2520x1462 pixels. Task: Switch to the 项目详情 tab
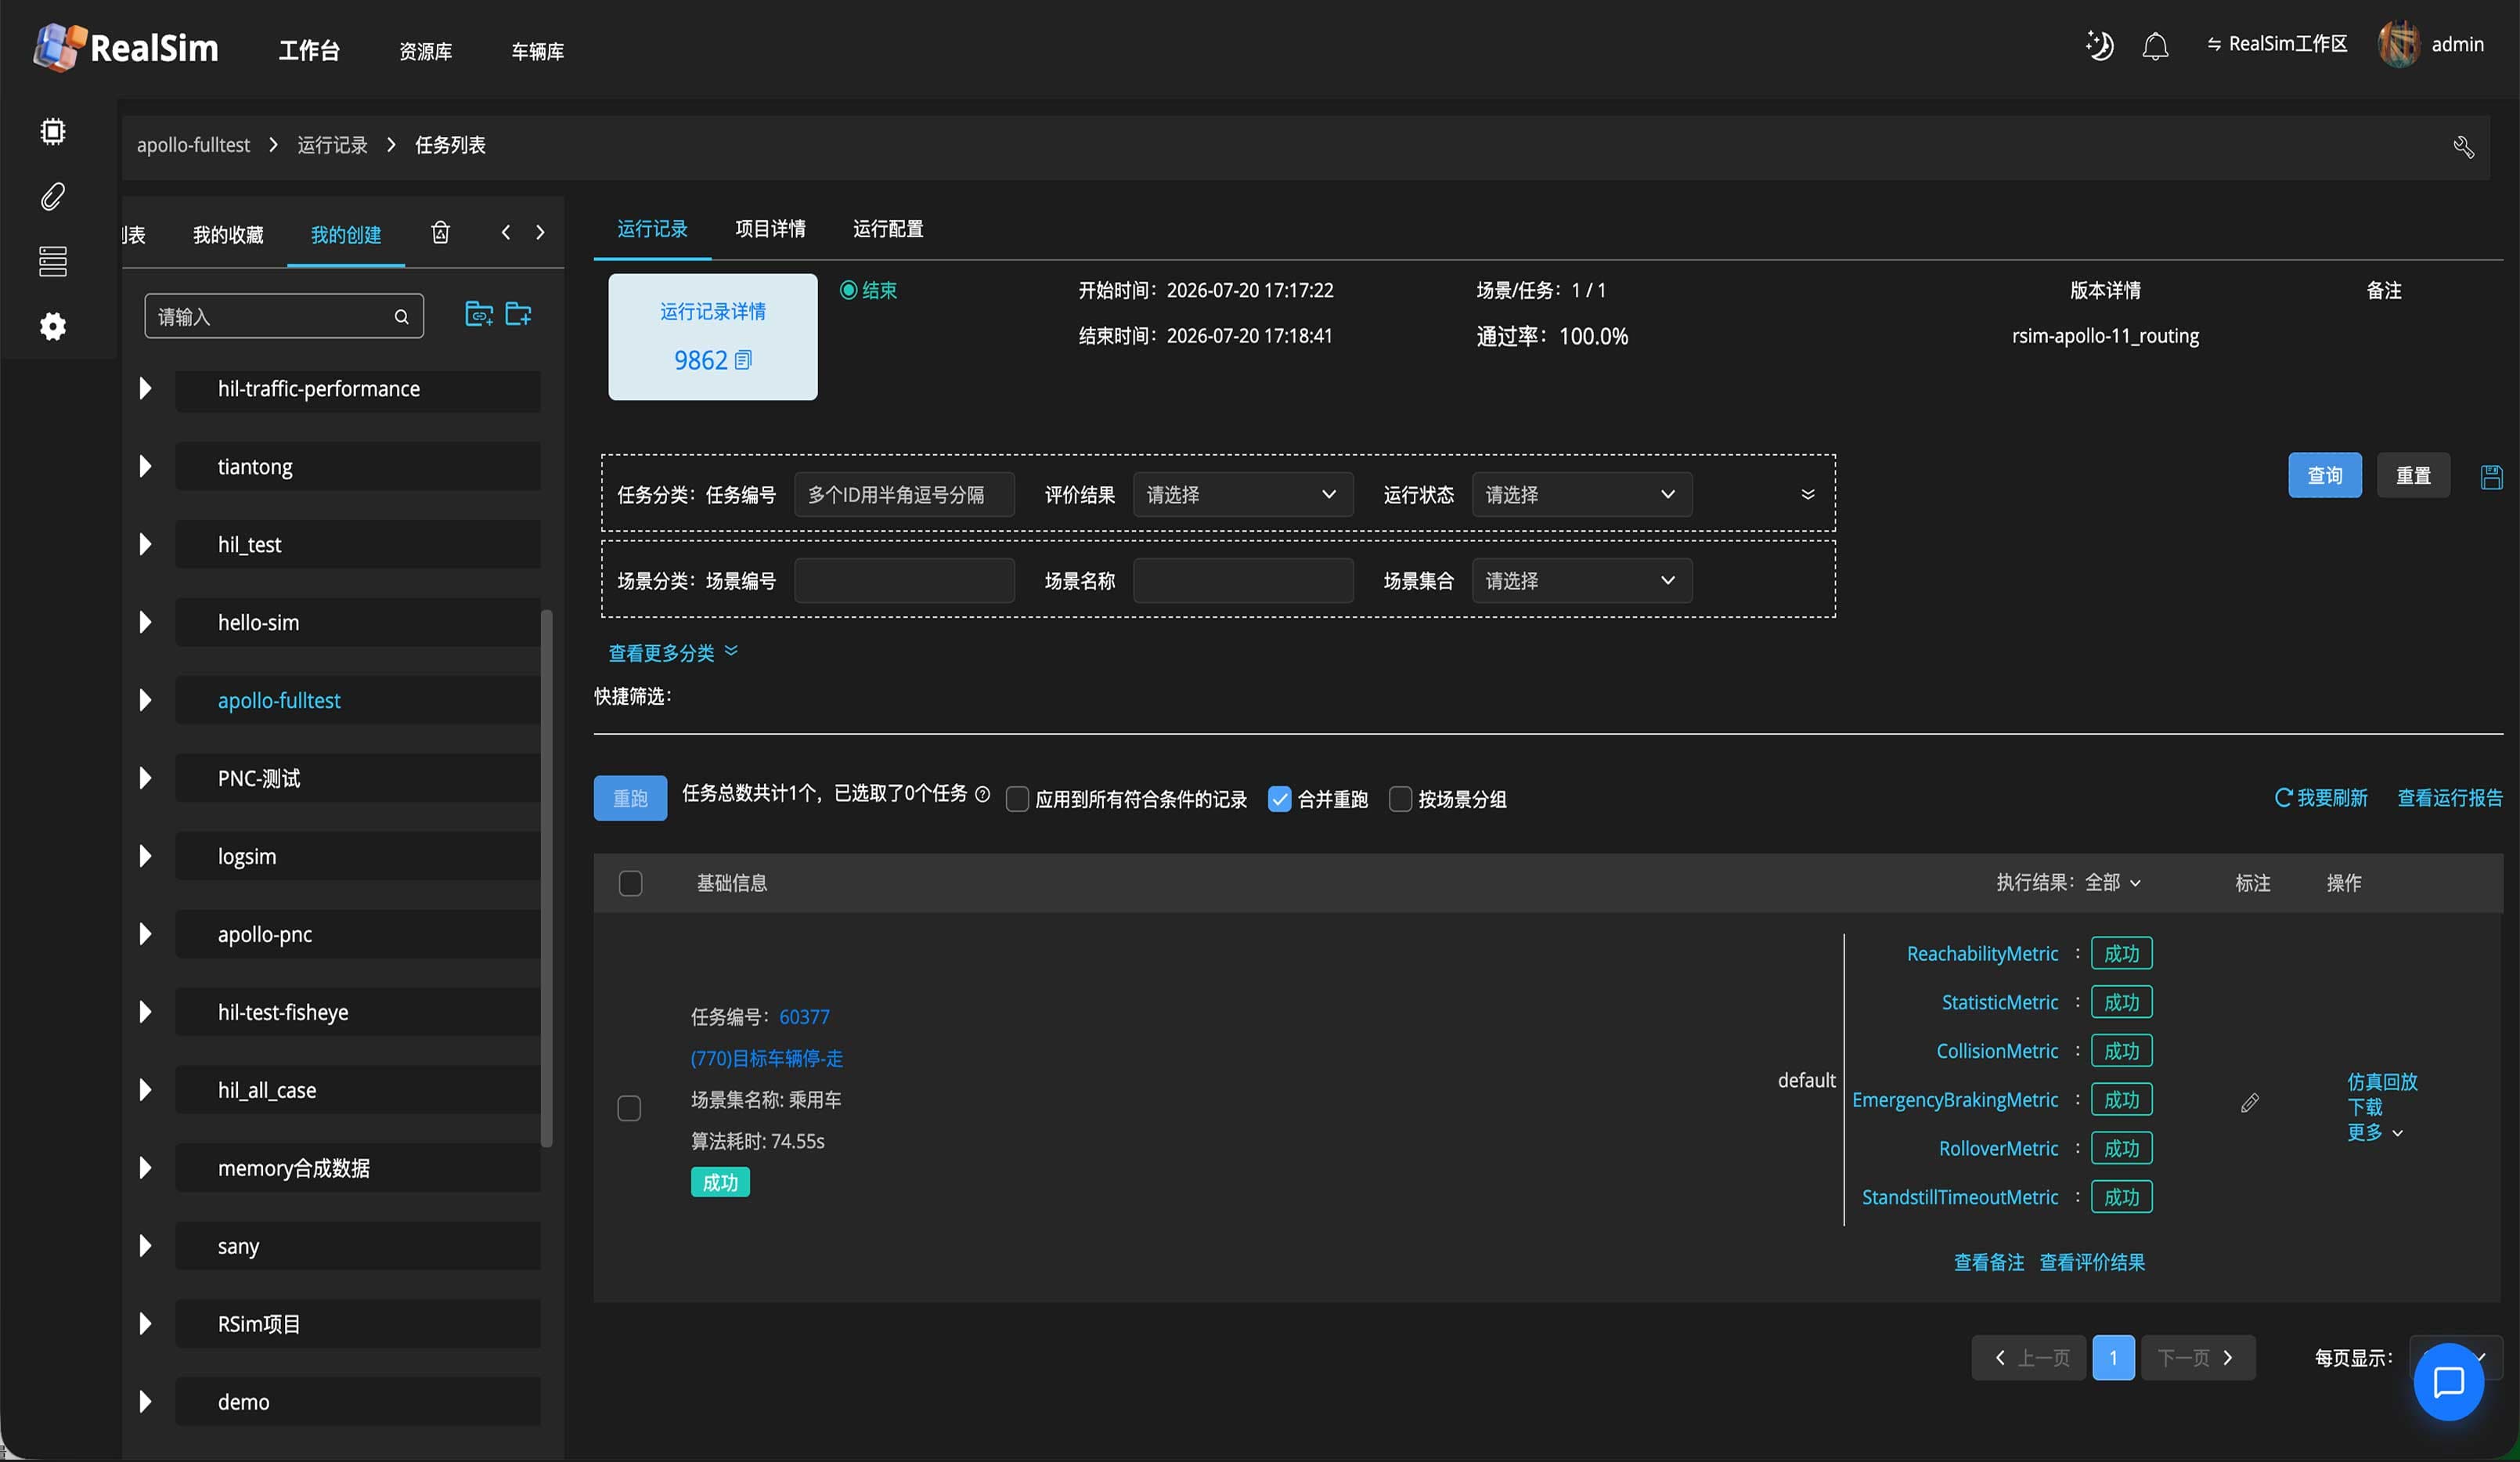click(x=770, y=229)
